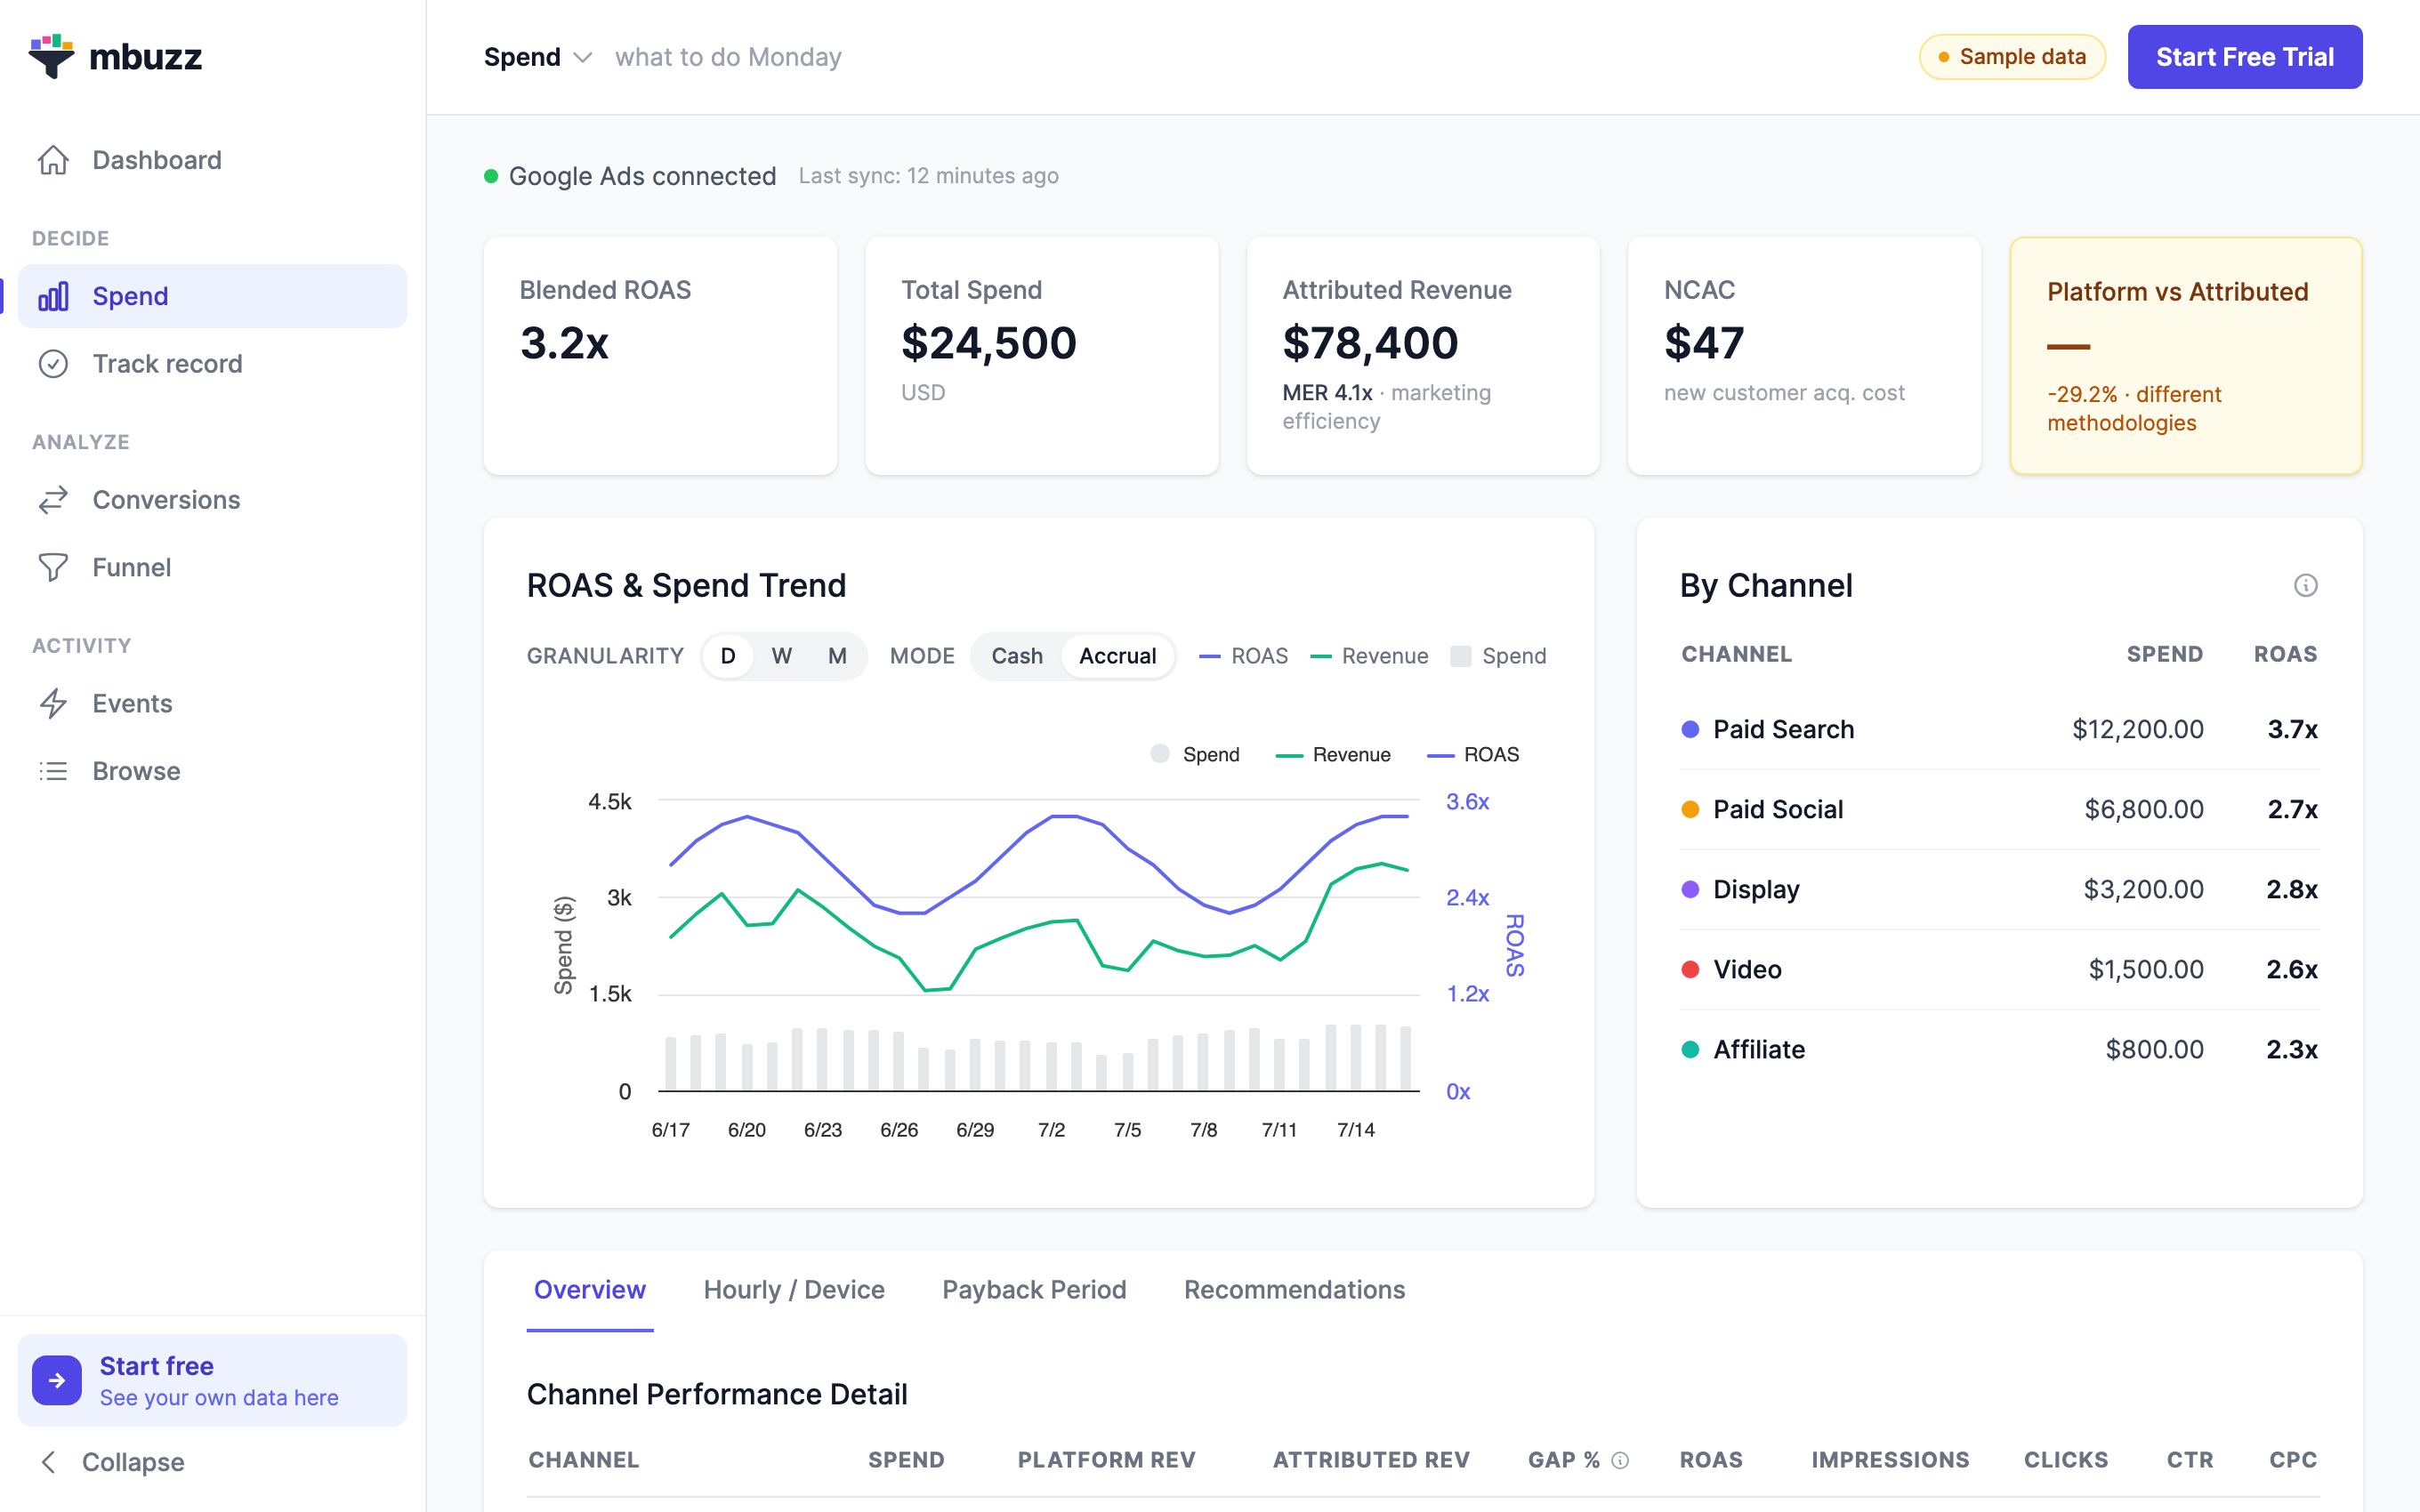Screen dimensions: 2420x1512
Task: Click the Events lightning bolt icon
Action: 53,704
